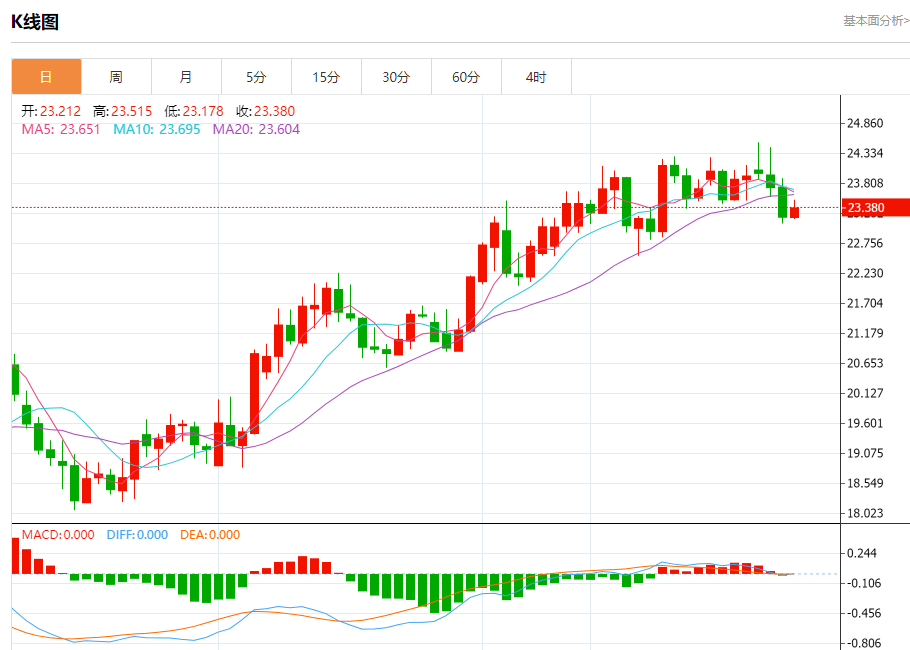910x650 pixels.
Task: Click the 18.023 price axis label
Action: [x=865, y=513]
